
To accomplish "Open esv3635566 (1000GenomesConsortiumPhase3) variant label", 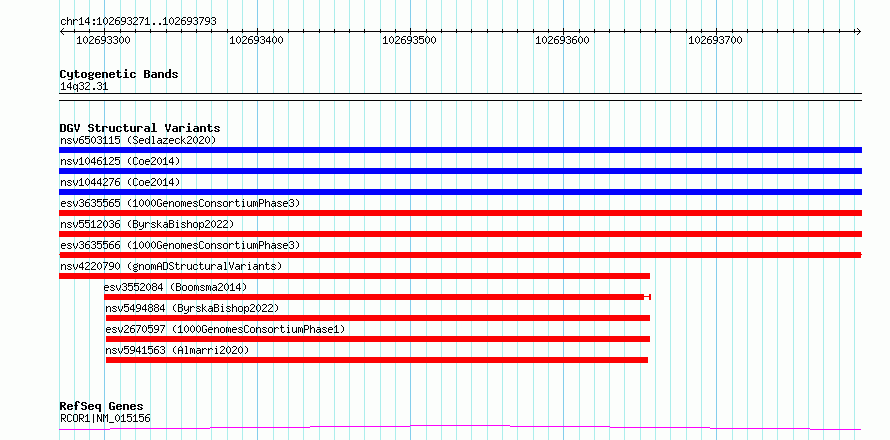I will tap(180, 245).
